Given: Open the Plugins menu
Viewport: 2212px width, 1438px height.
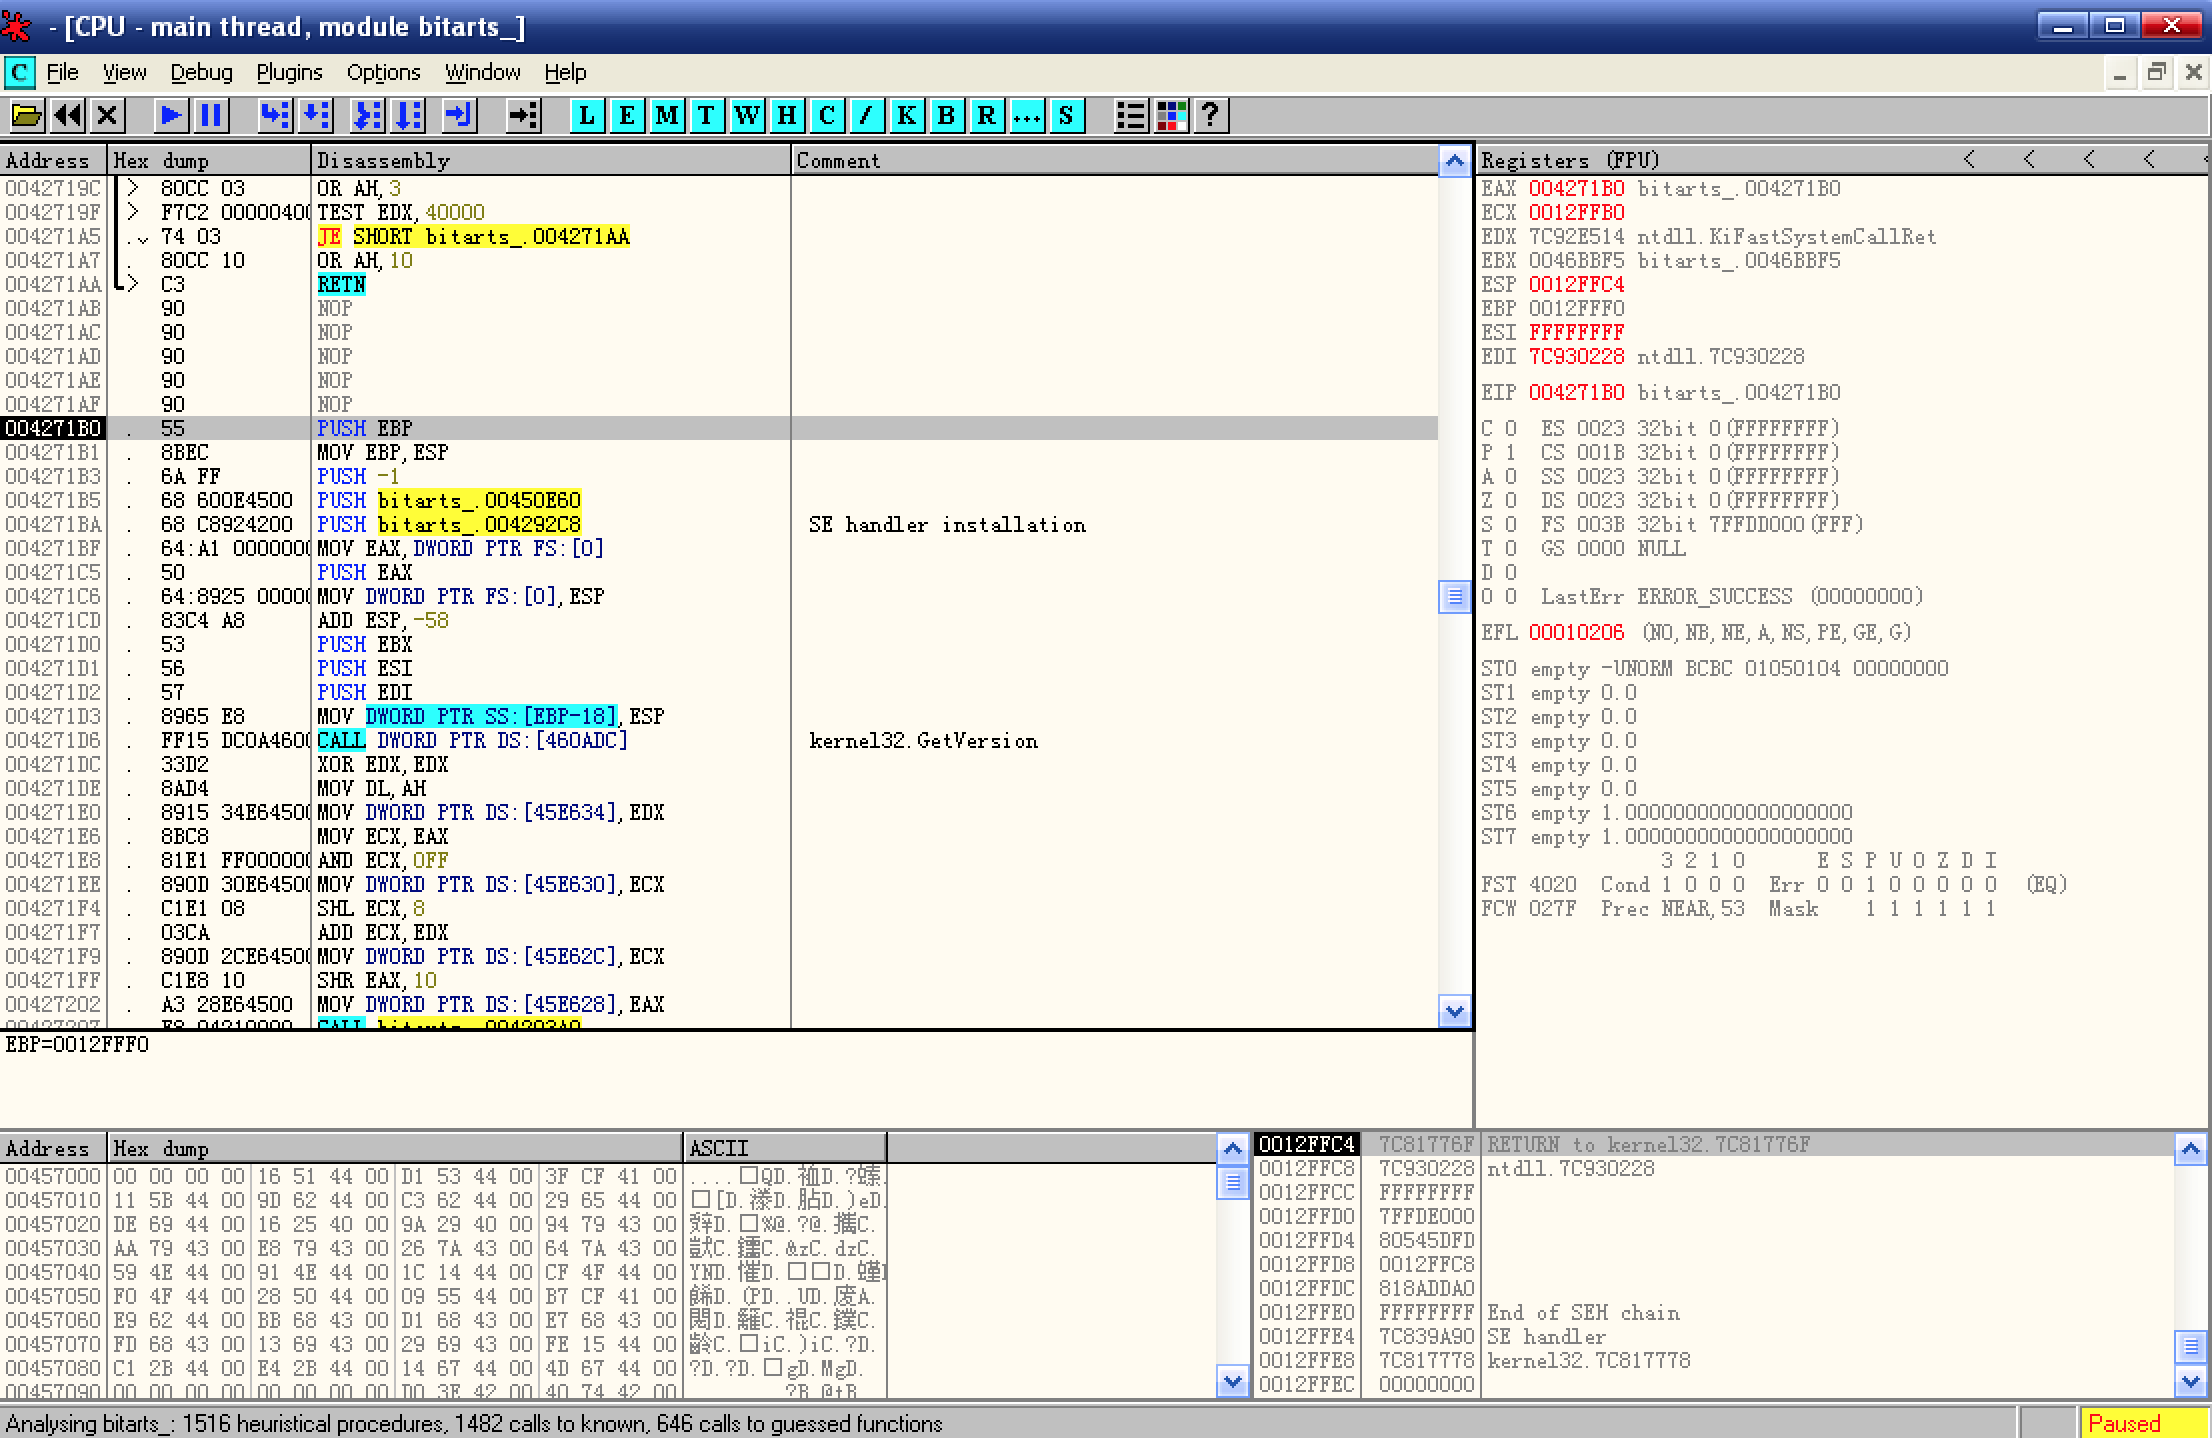Looking at the screenshot, I should click(289, 73).
